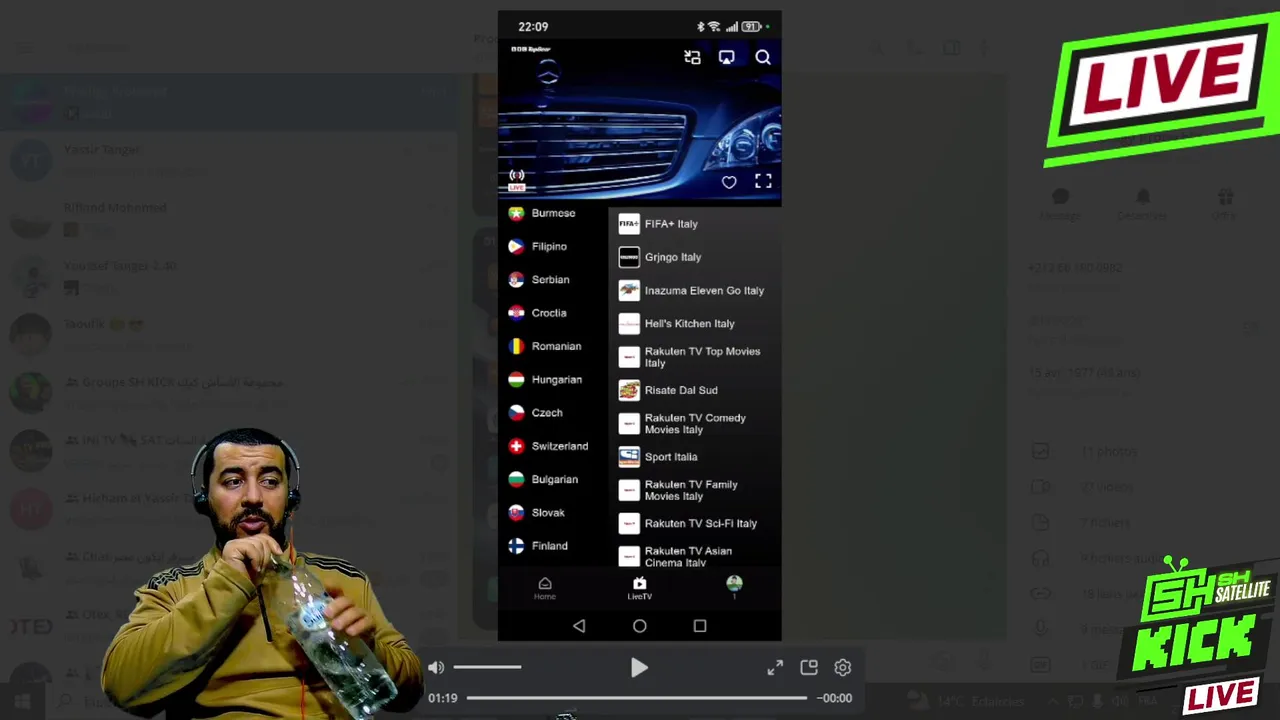Select the Burmese language category
1280x720 pixels.
pos(553,213)
